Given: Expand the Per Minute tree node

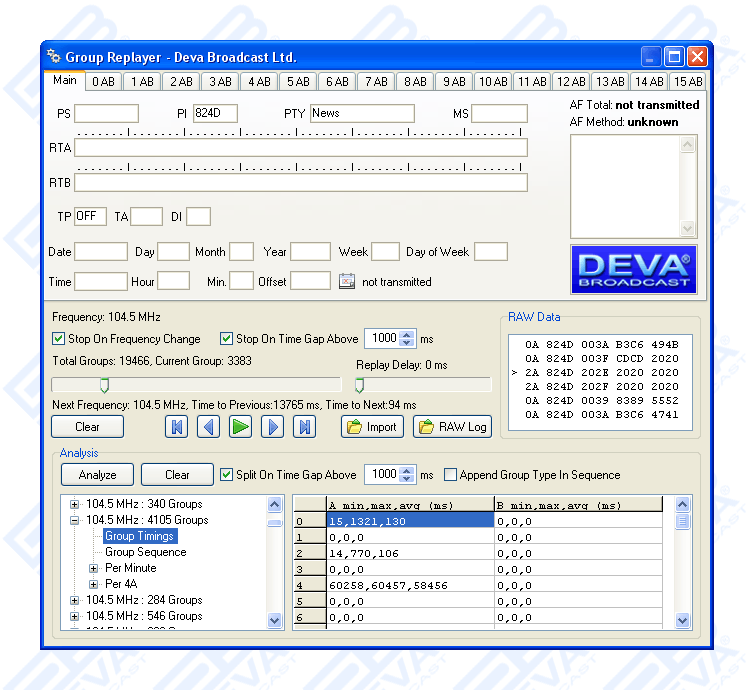Looking at the screenshot, I should tap(94, 568).
